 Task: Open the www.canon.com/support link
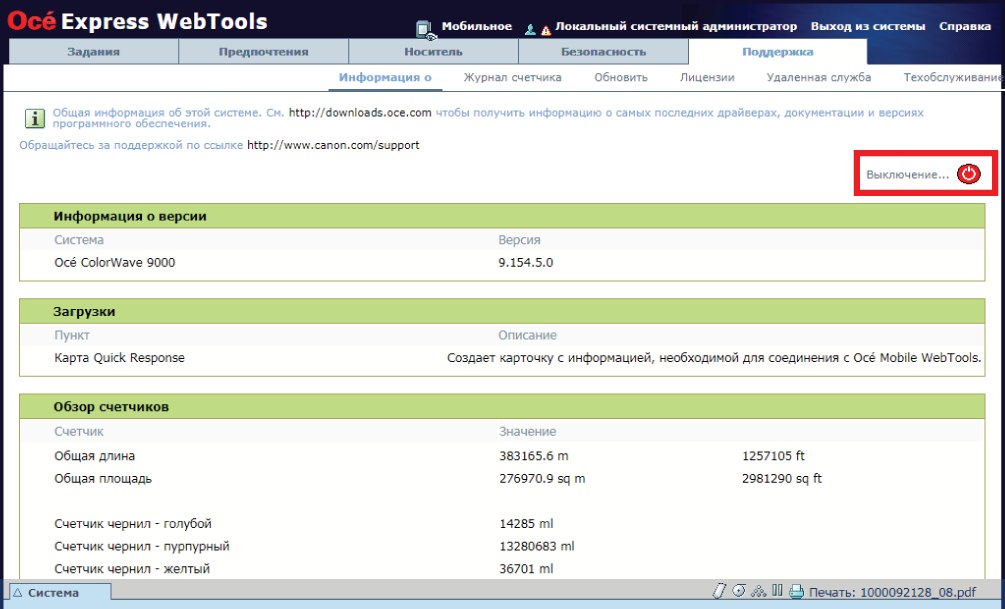coord(333,146)
